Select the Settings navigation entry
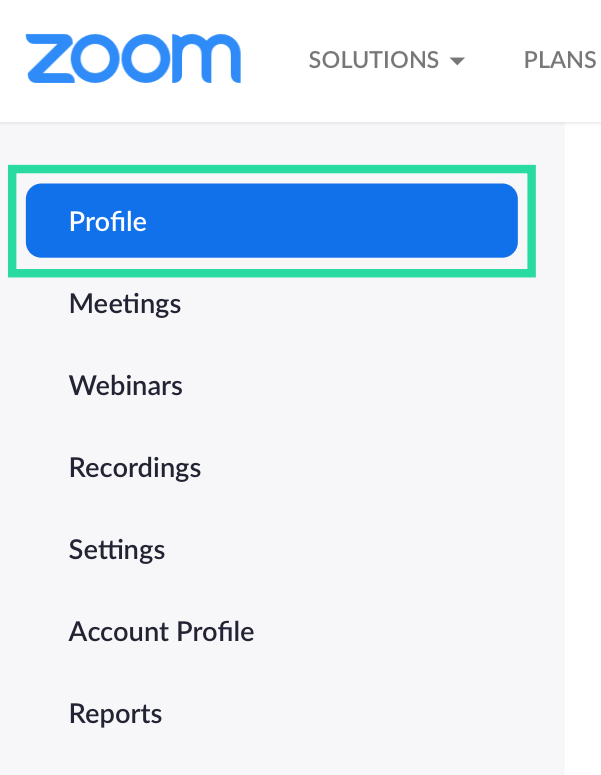The image size is (601, 775). 117,549
